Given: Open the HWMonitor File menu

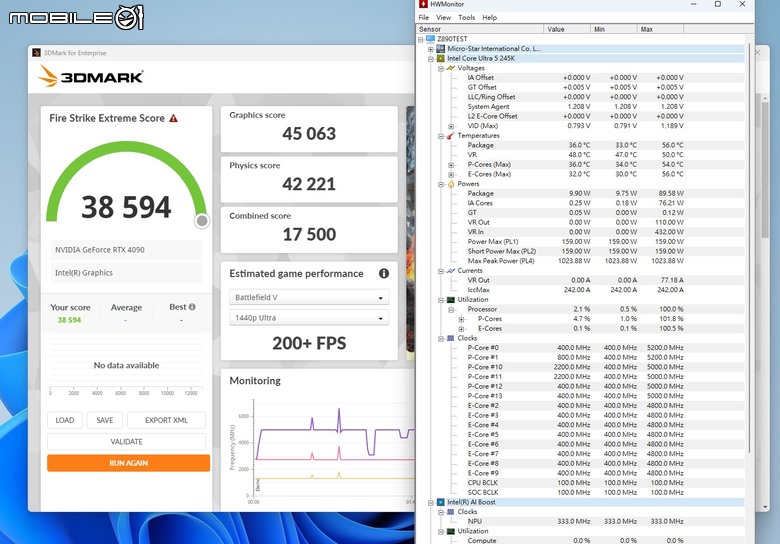Looking at the screenshot, I should (x=424, y=17).
